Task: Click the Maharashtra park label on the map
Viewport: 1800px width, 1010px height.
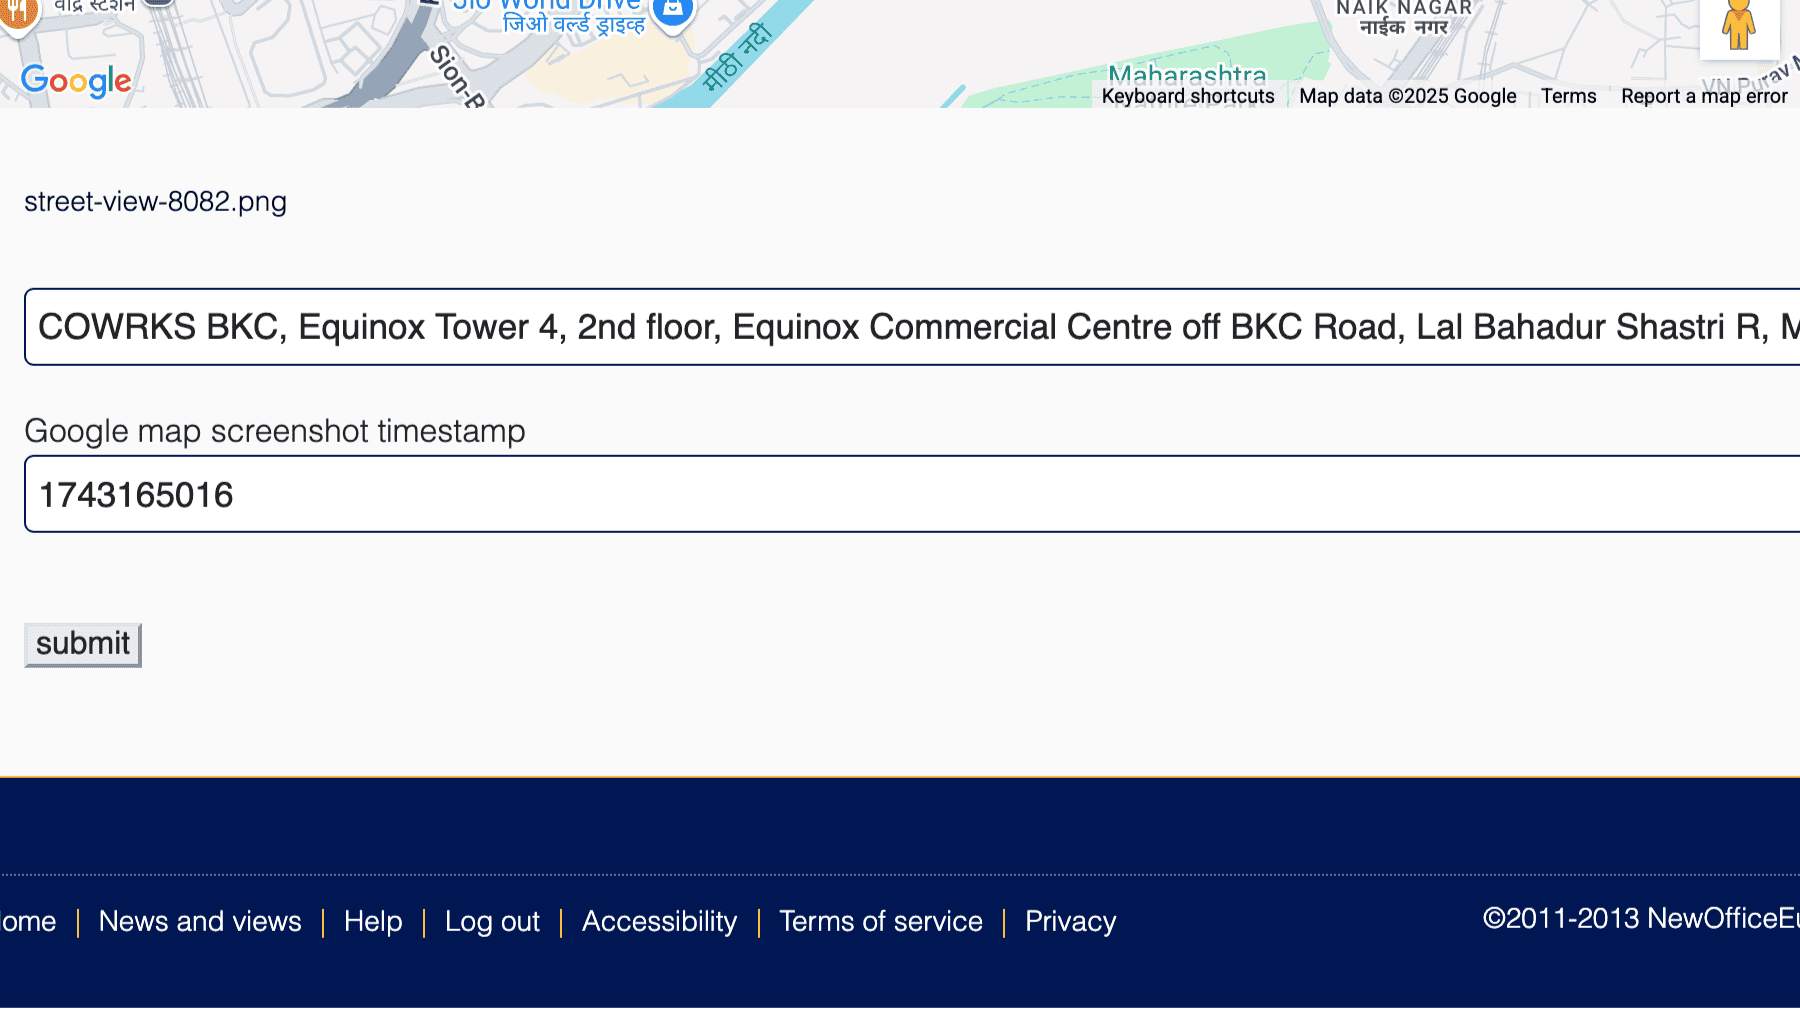Action: coord(1187,75)
